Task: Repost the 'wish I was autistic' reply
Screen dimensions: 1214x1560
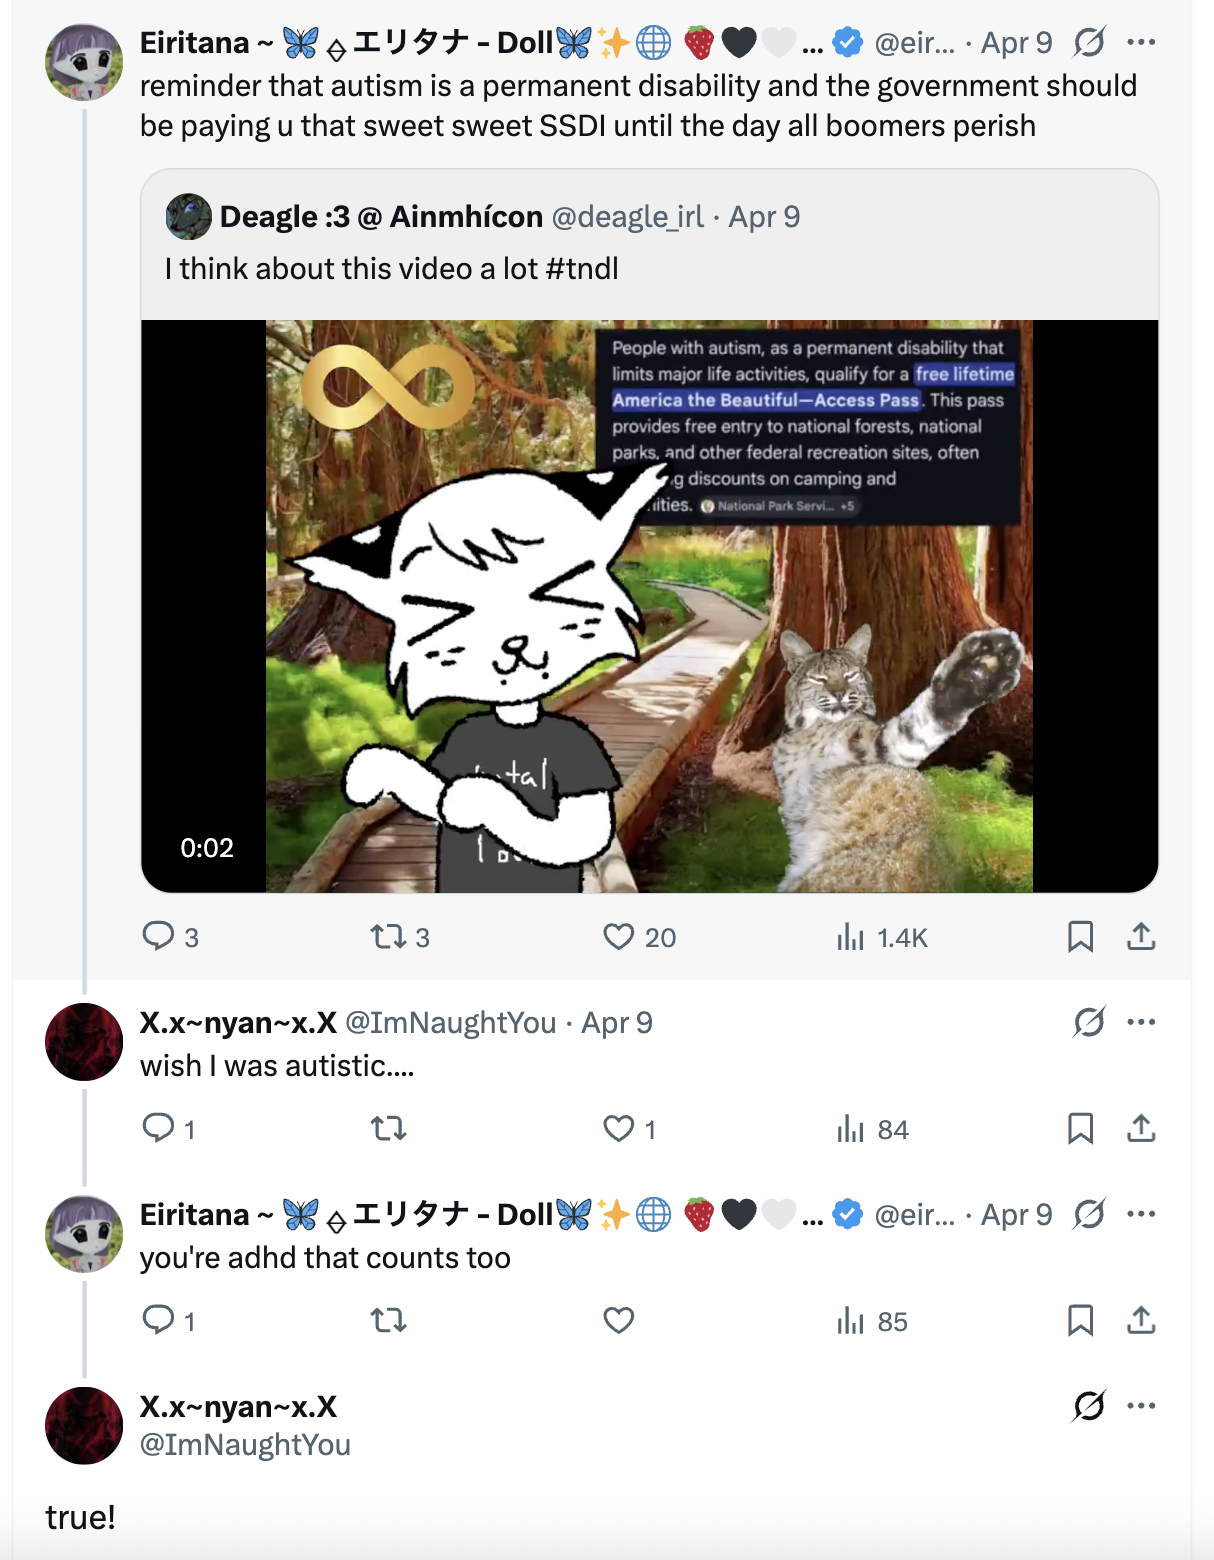Action: pos(388,1129)
